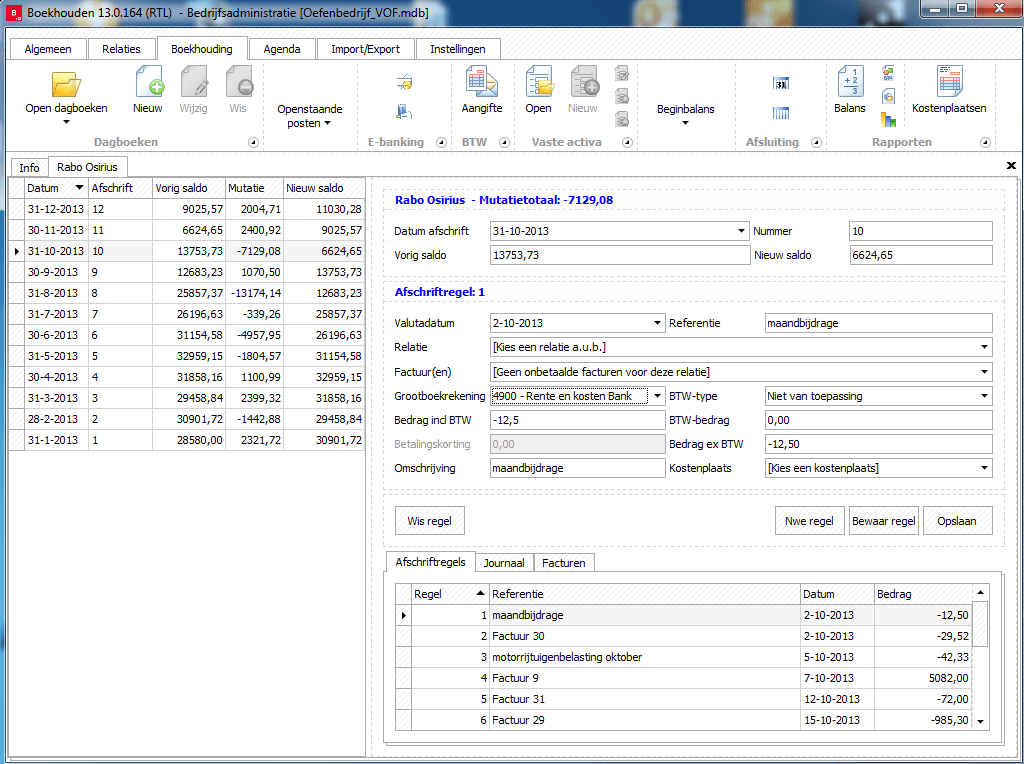Click the Open dagboeken folder icon
The image size is (1024, 764).
(x=66, y=84)
